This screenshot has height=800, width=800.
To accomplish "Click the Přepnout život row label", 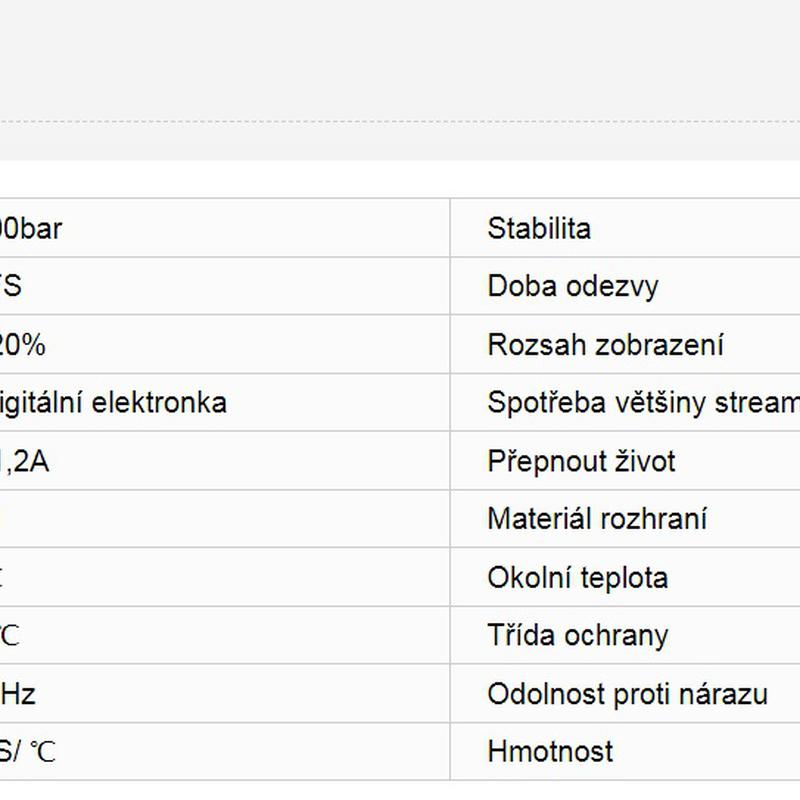I will 581,461.
